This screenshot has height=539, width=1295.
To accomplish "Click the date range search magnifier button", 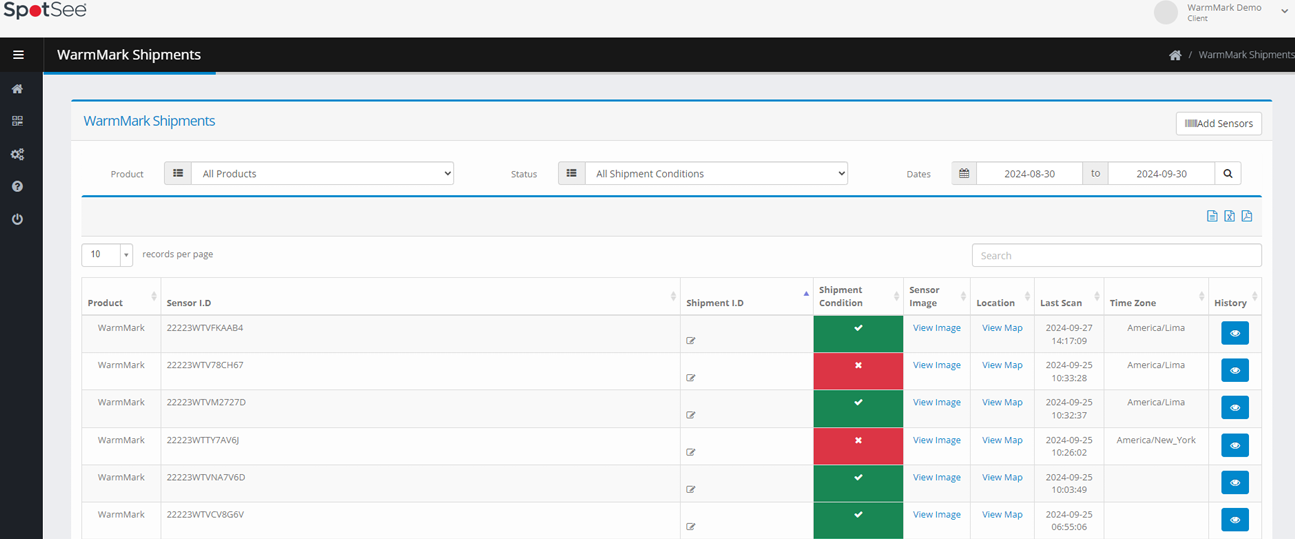I will click(1228, 174).
